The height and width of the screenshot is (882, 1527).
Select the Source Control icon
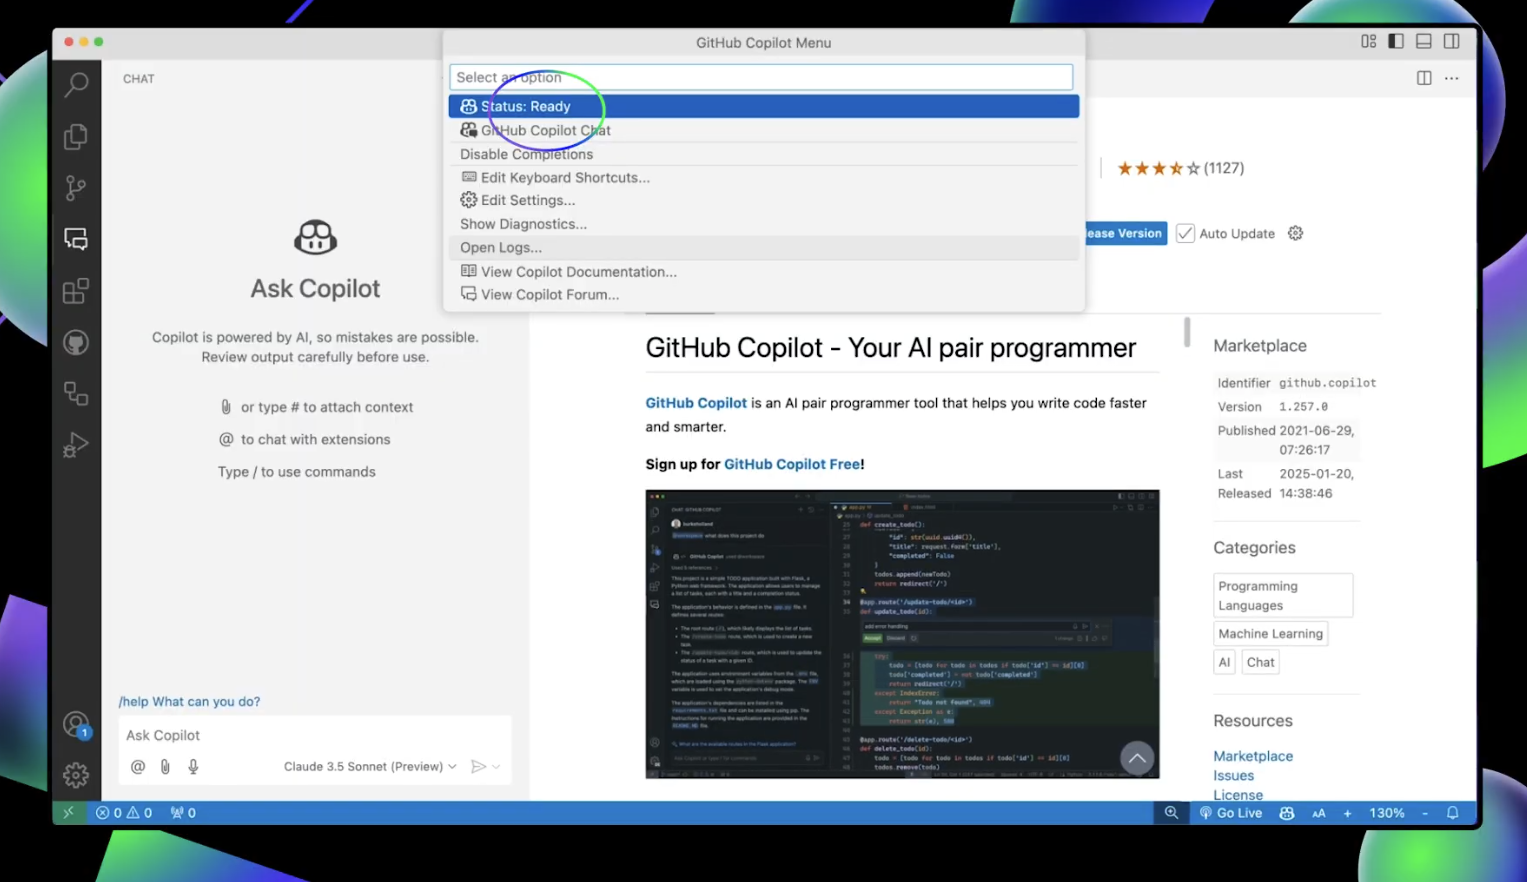click(76, 188)
